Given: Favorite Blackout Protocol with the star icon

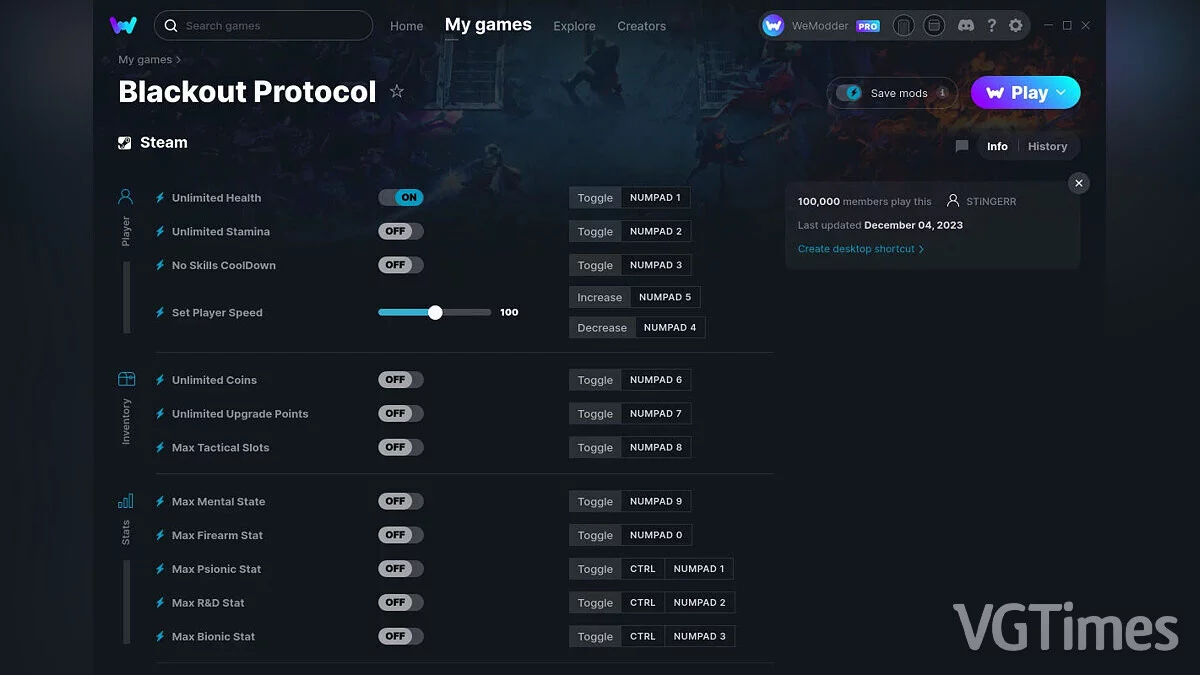Looking at the screenshot, I should 397,92.
